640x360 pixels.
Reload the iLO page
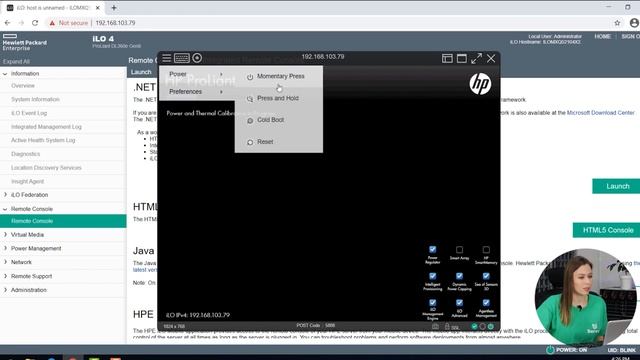point(35,23)
